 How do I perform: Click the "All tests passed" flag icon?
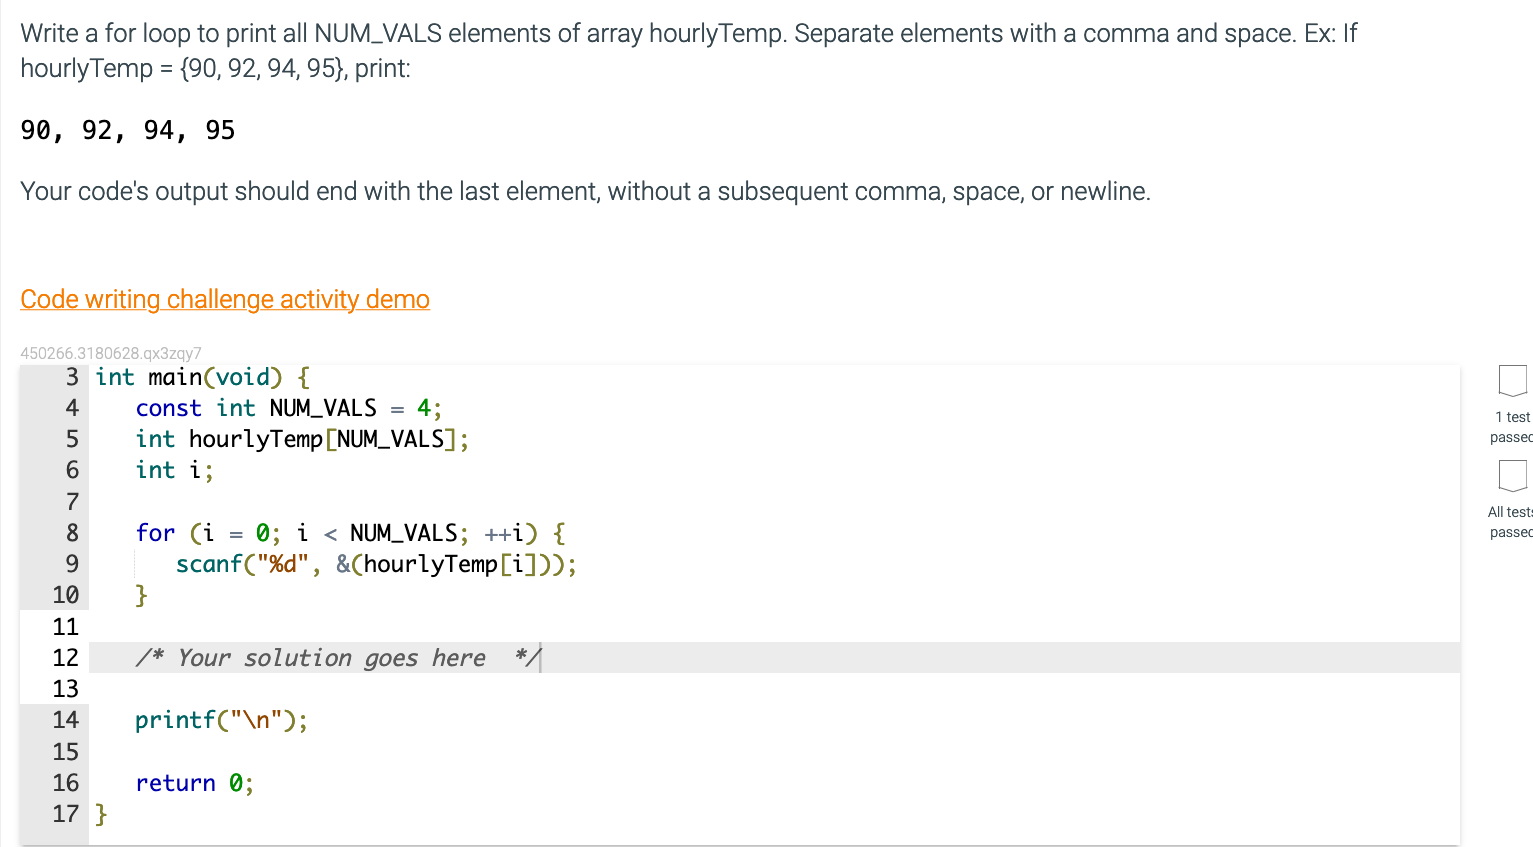[x=1511, y=476]
